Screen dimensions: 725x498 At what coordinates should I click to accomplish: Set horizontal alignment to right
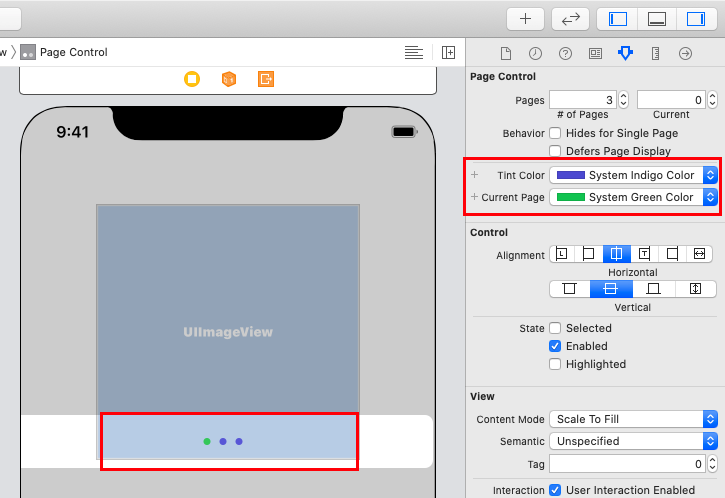point(672,254)
